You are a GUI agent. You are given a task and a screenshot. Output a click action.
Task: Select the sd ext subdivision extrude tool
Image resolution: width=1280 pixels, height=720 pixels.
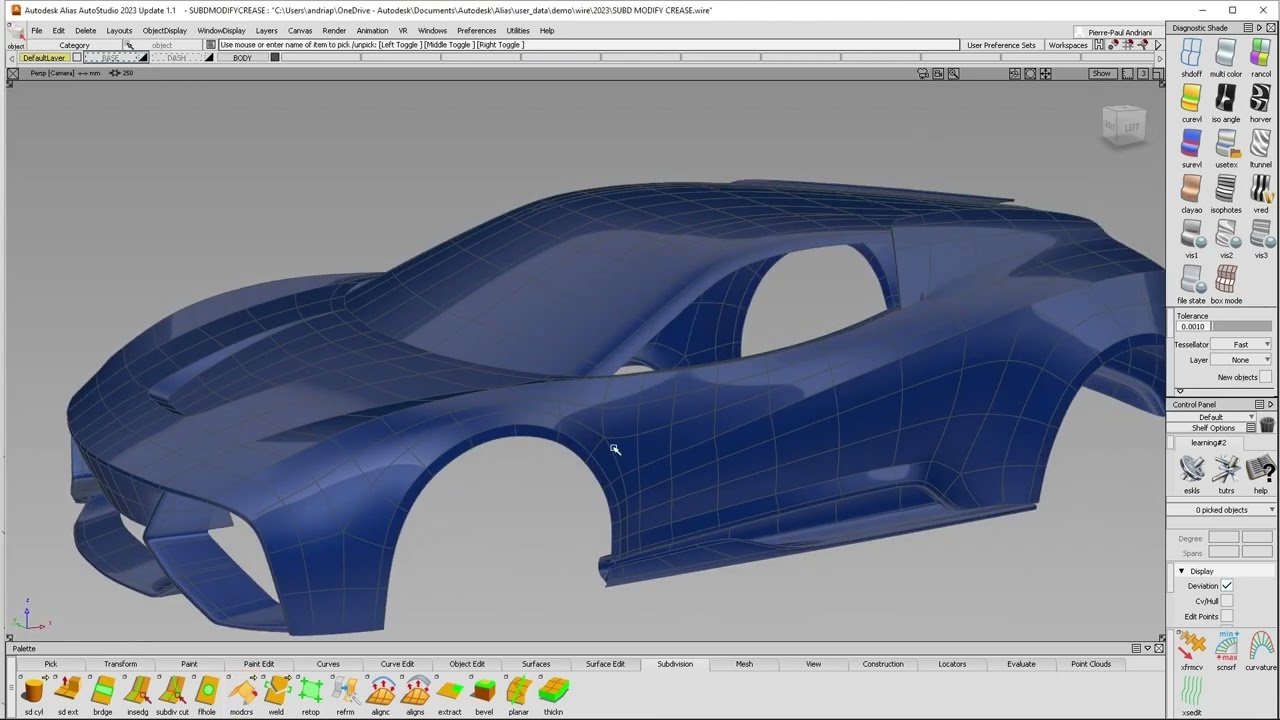(x=68, y=690)
